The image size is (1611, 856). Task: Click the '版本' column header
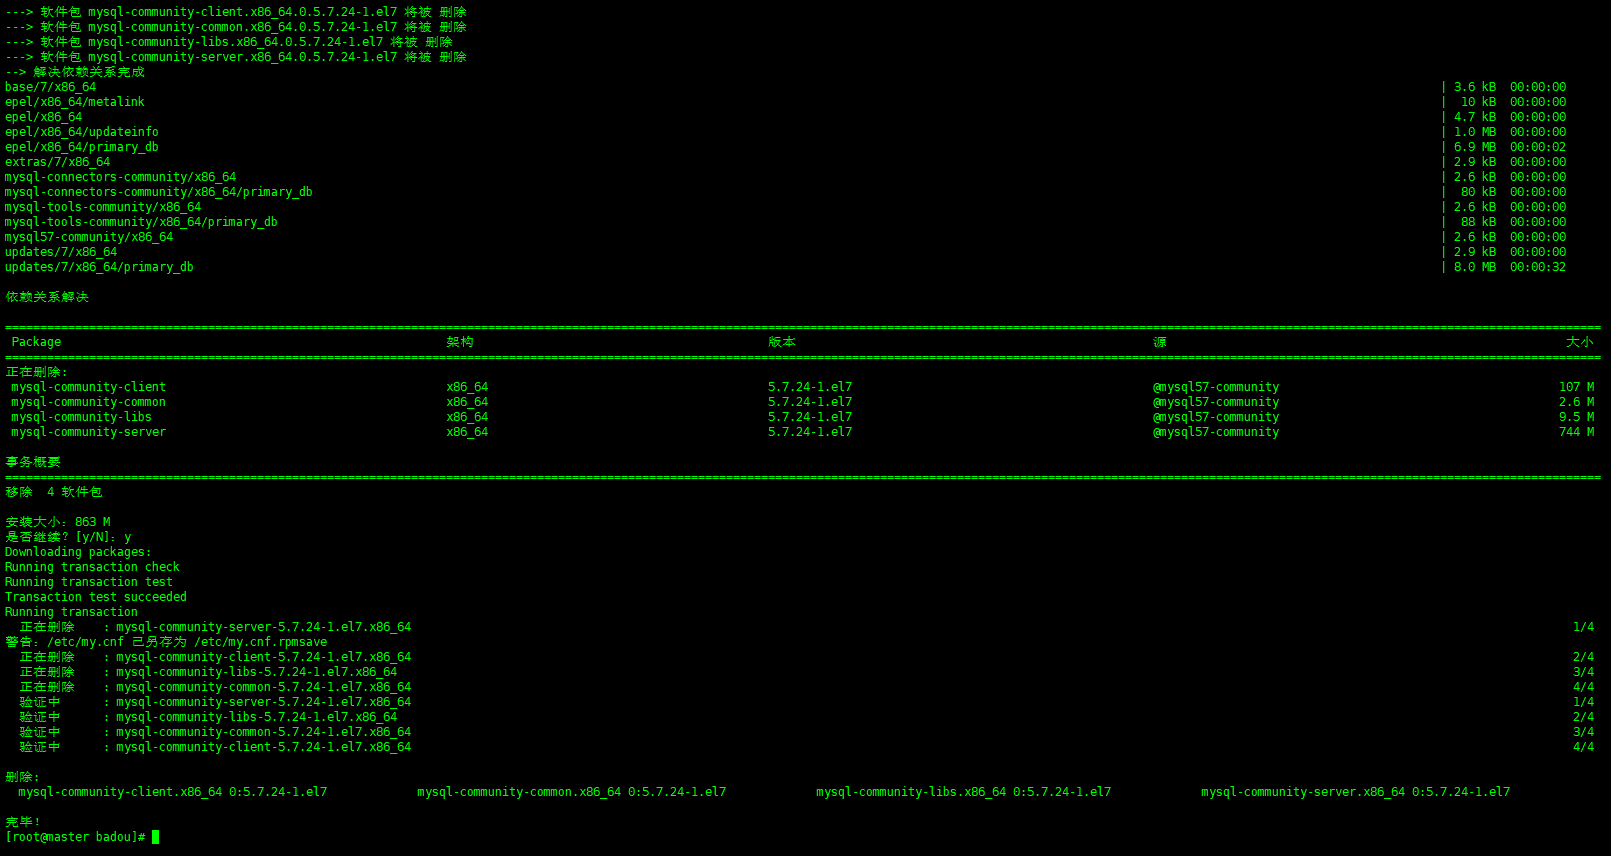(x=782, y=342)
